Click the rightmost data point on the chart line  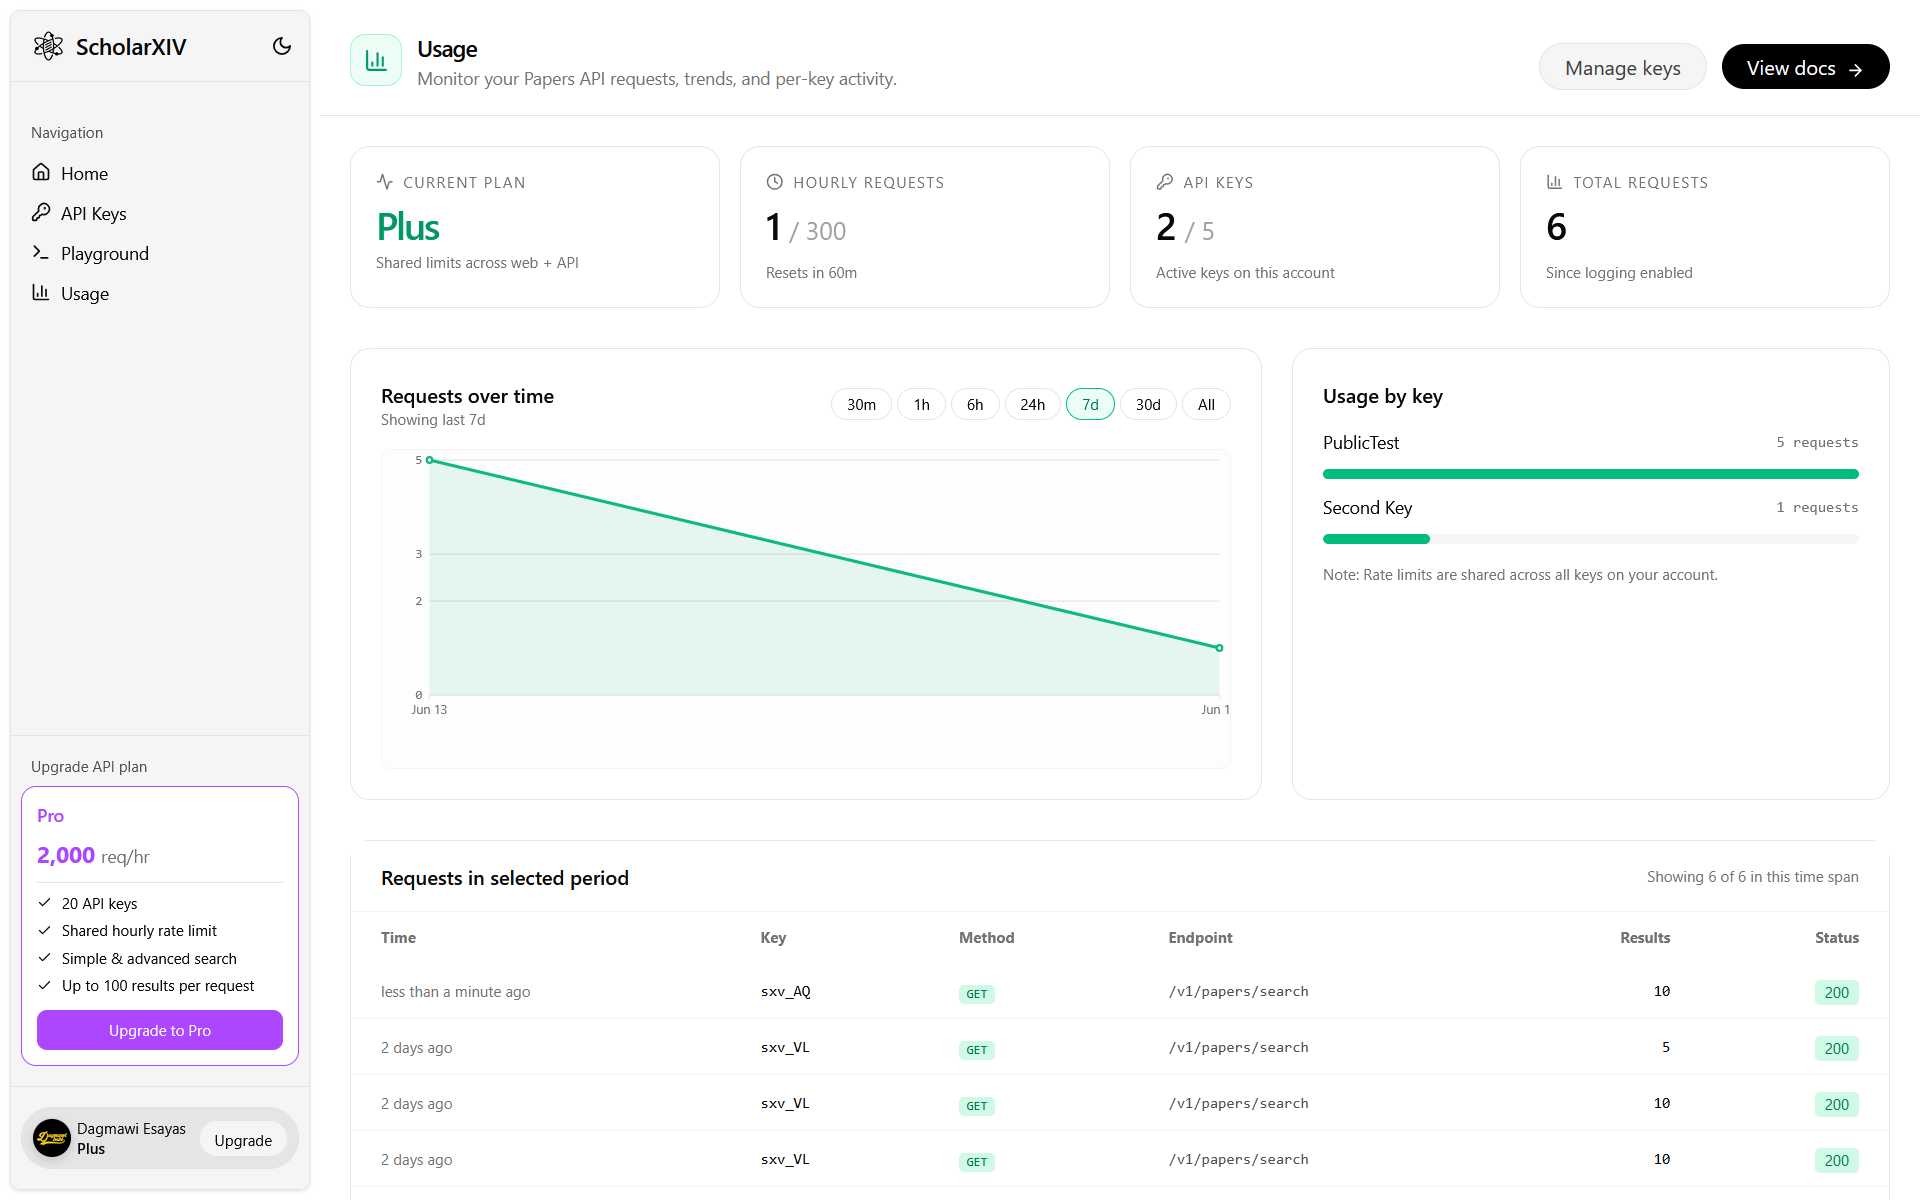(x=1219, y=648)
